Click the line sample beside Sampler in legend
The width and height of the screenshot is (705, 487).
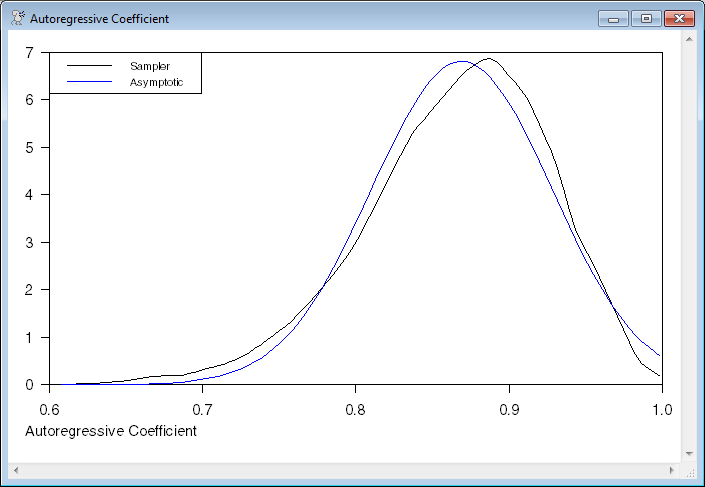[x=90, y=66]
